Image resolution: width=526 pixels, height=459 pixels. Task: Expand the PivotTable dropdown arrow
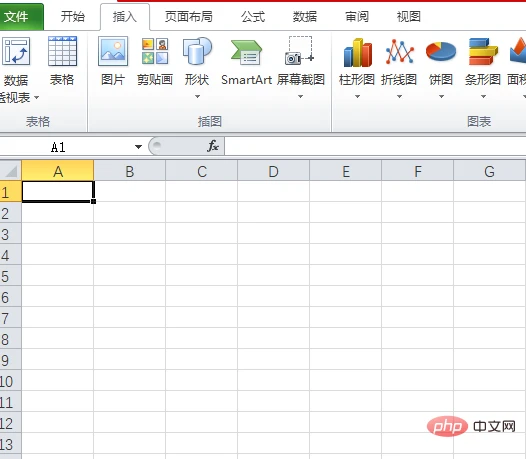pos(37,98)
